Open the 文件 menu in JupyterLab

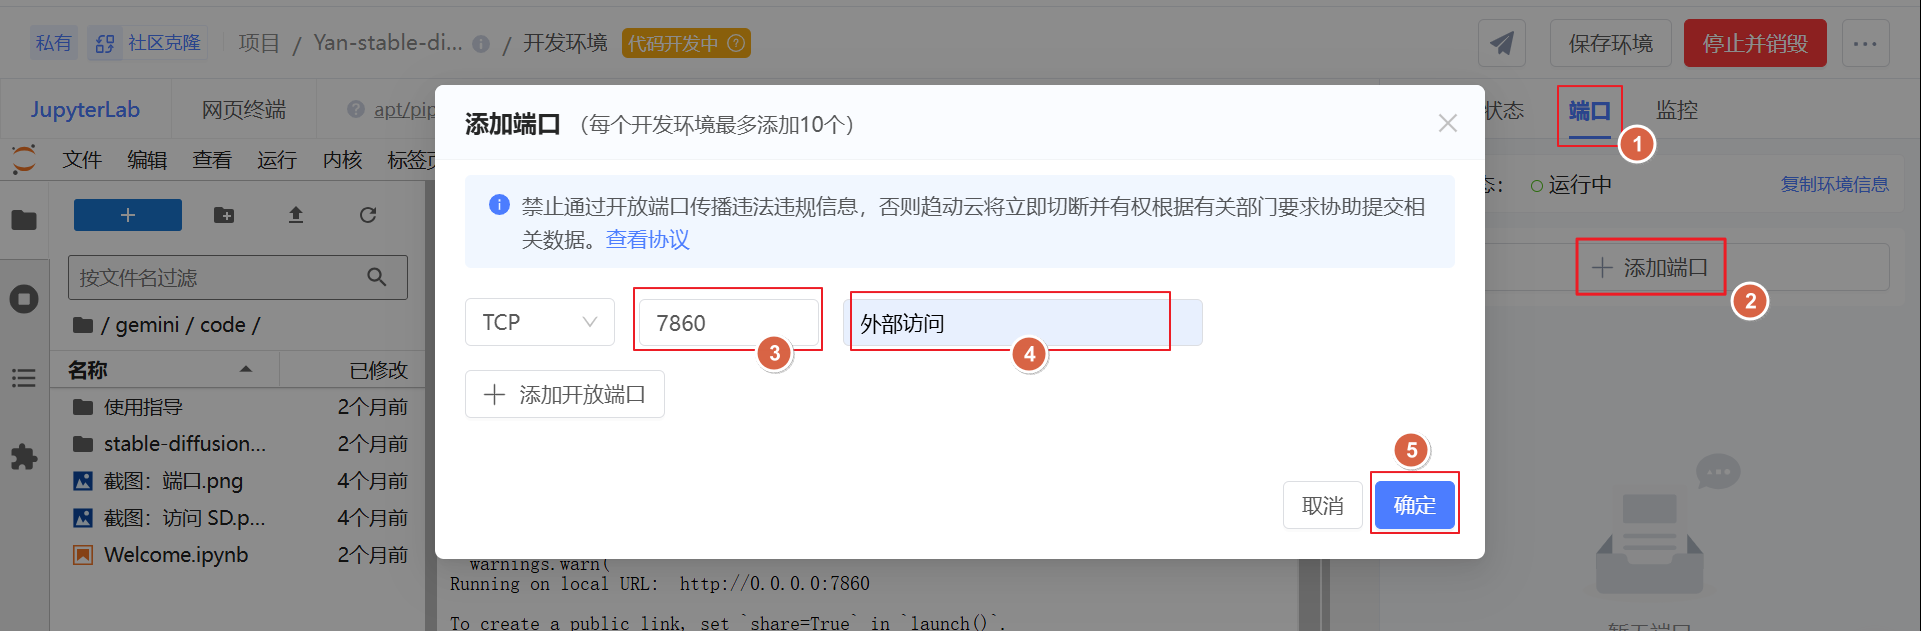(x=82, y=160)
